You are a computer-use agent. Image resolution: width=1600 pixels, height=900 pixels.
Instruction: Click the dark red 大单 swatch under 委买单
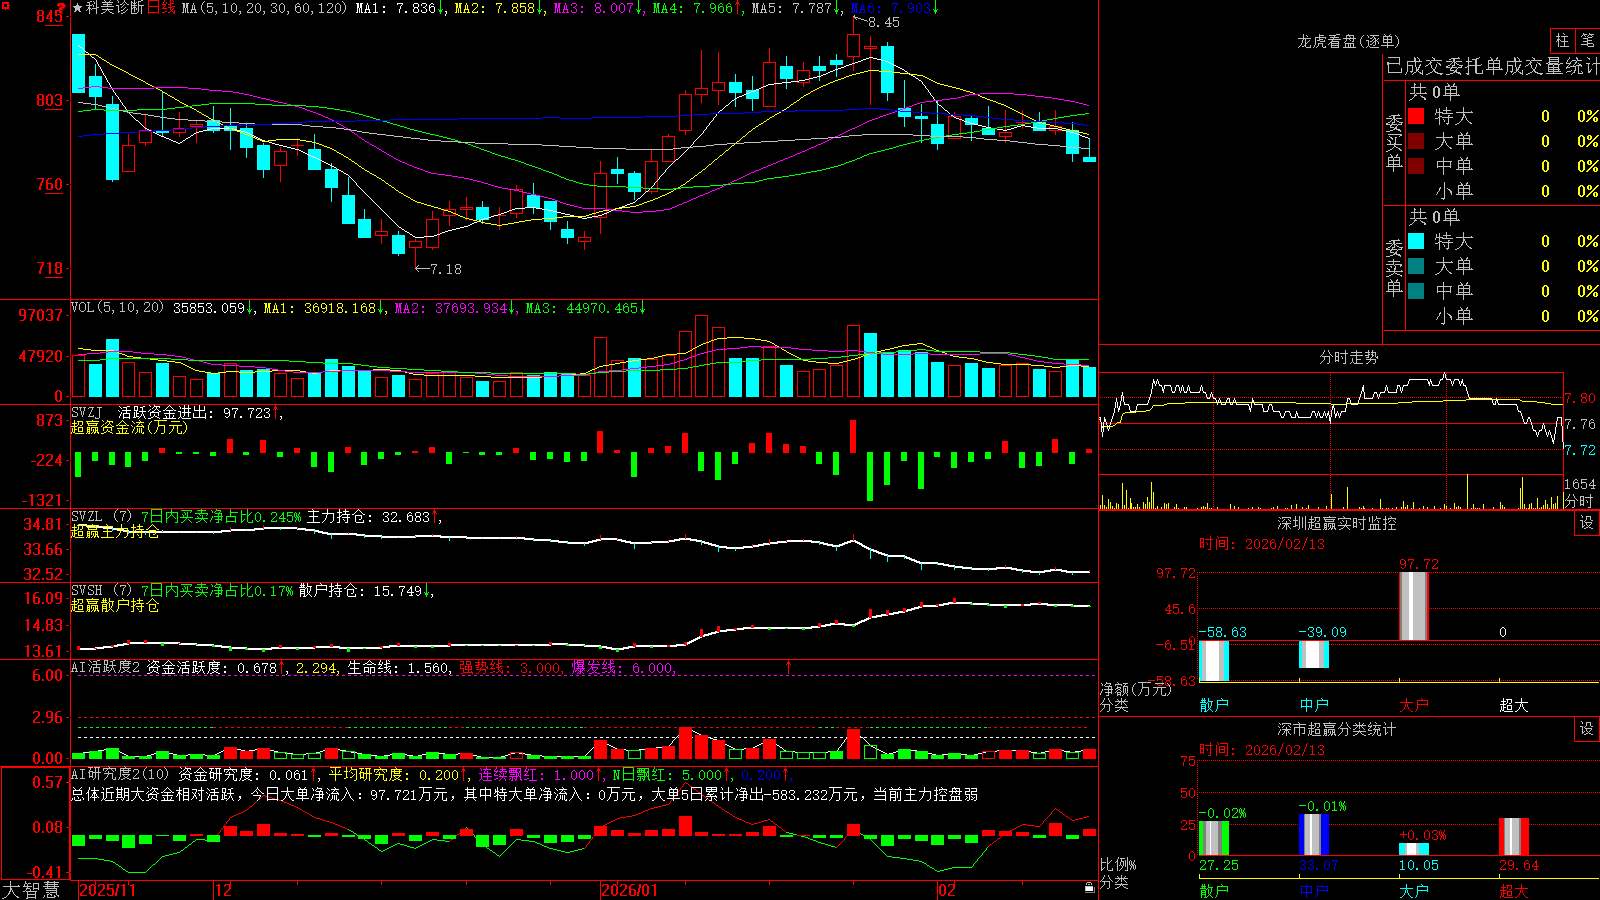[1416, 141]
